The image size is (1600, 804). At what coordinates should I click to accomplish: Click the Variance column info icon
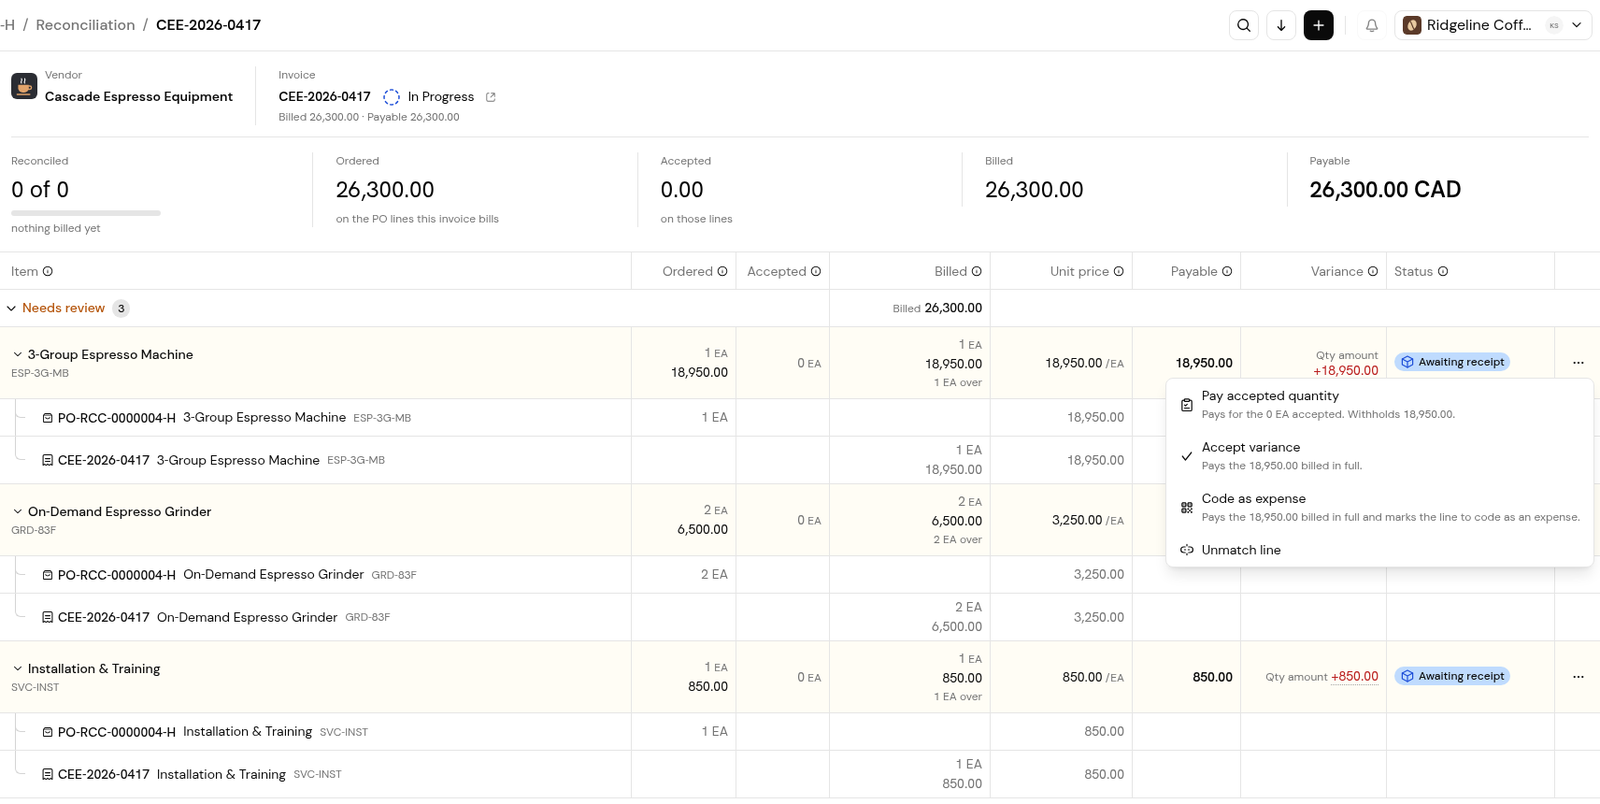tap(1373, 271)
